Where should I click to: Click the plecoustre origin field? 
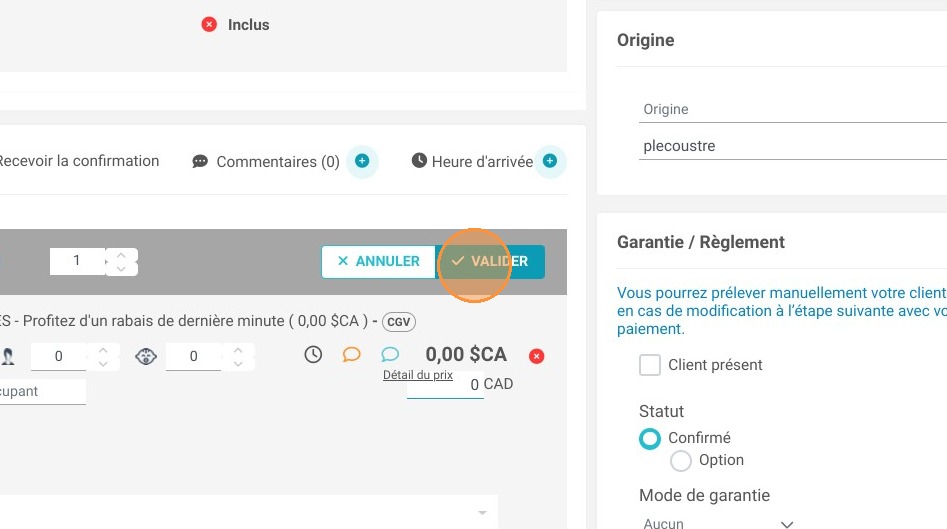[792, 146]
